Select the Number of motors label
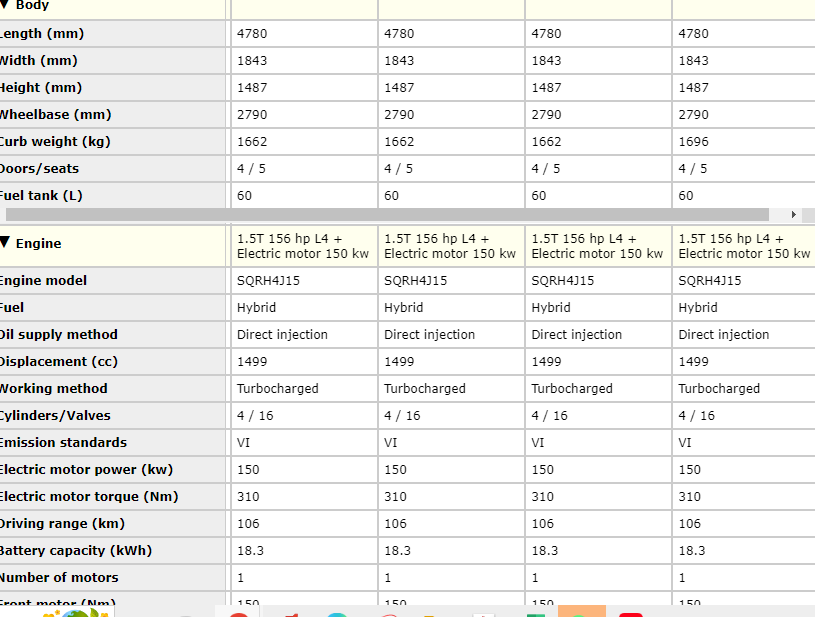The image size is (815, 617). 59,578
